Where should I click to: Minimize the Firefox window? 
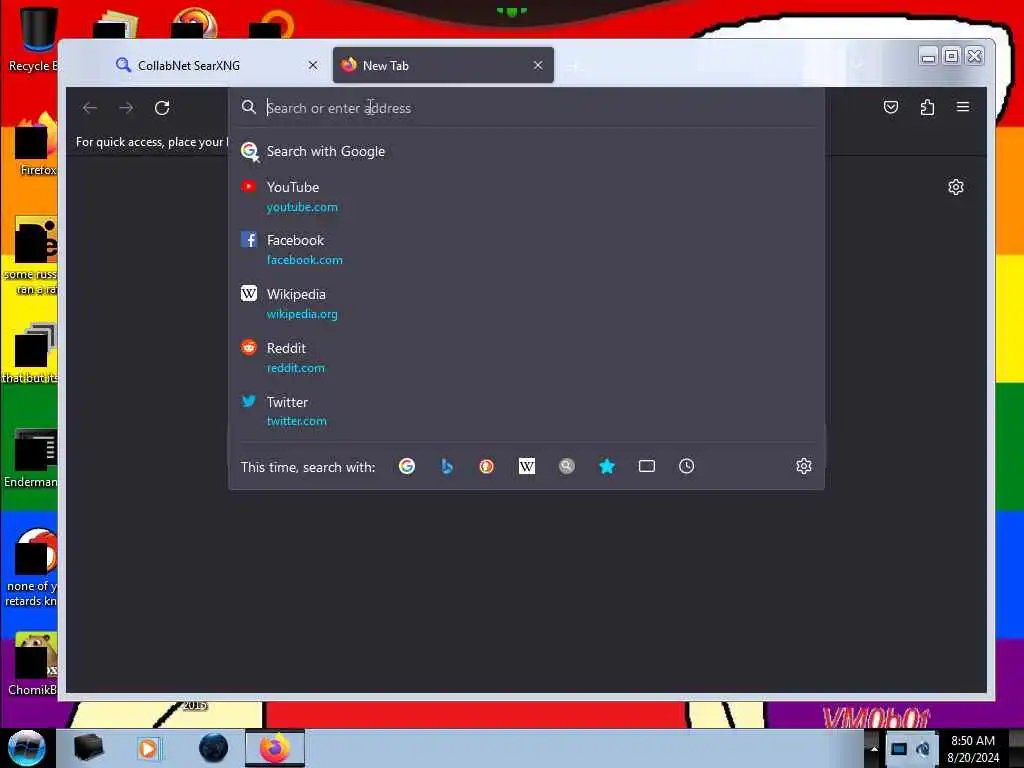[928, 56]
